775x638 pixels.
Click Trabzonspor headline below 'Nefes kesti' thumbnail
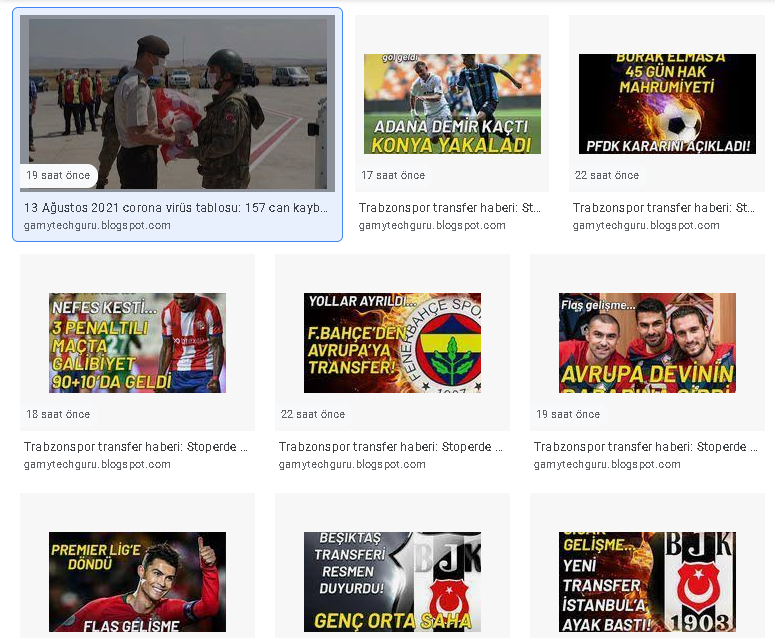(x=136, y=447)
